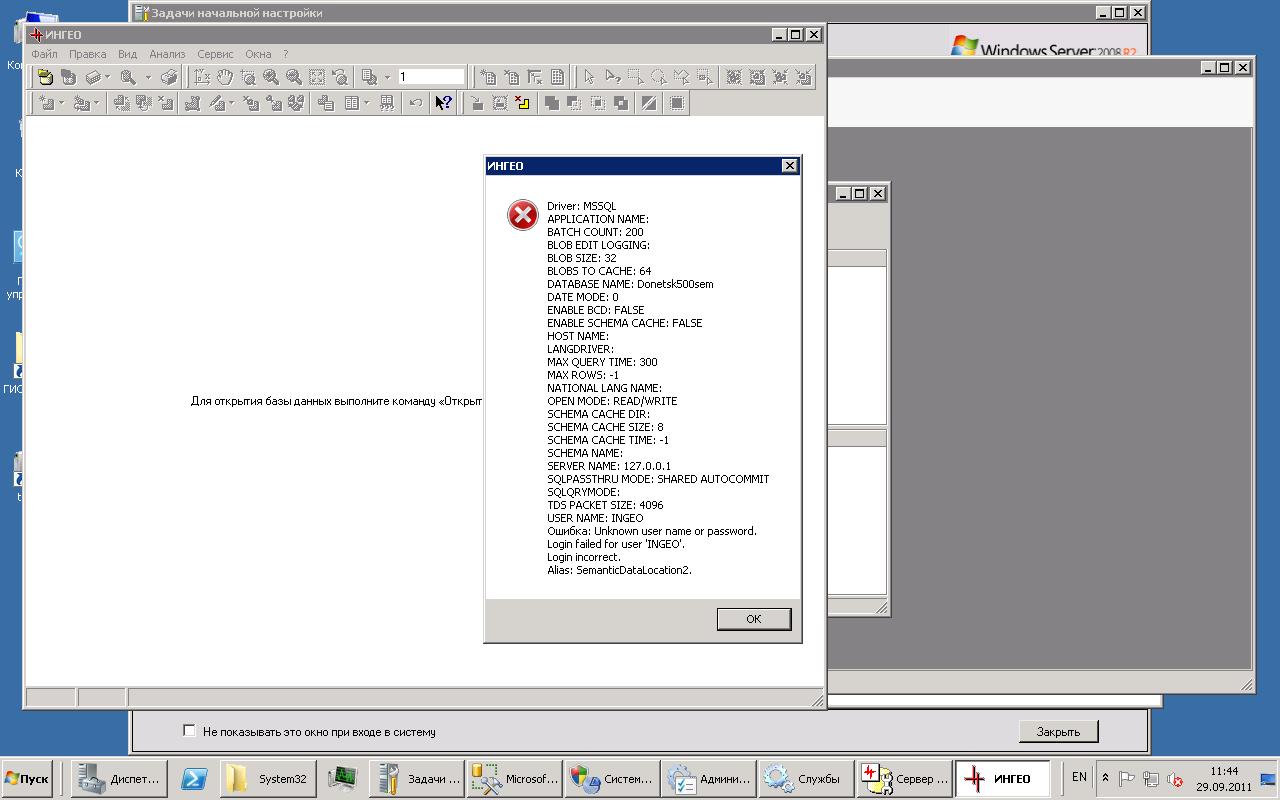The image size is (1280, 800).
Task: Choose the polygon selection tool
Action: [x=682, y=77]
